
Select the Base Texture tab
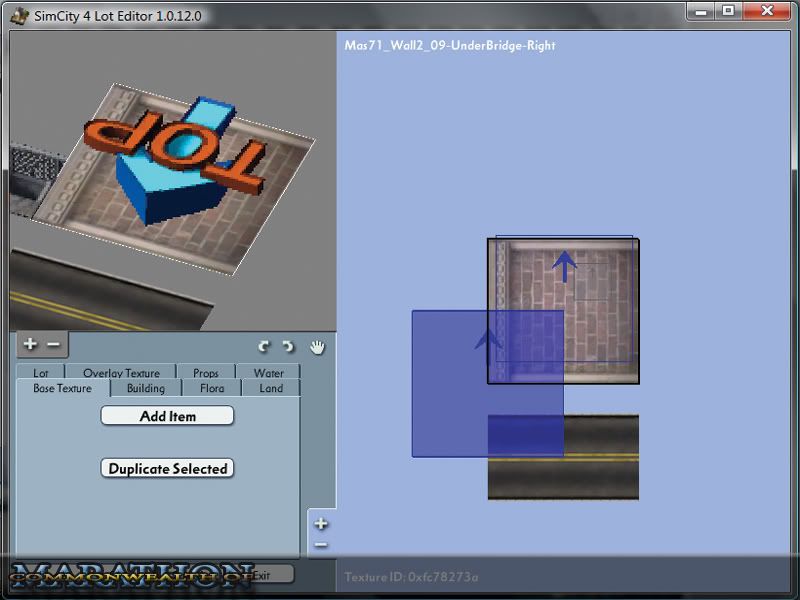pos(63,388)
